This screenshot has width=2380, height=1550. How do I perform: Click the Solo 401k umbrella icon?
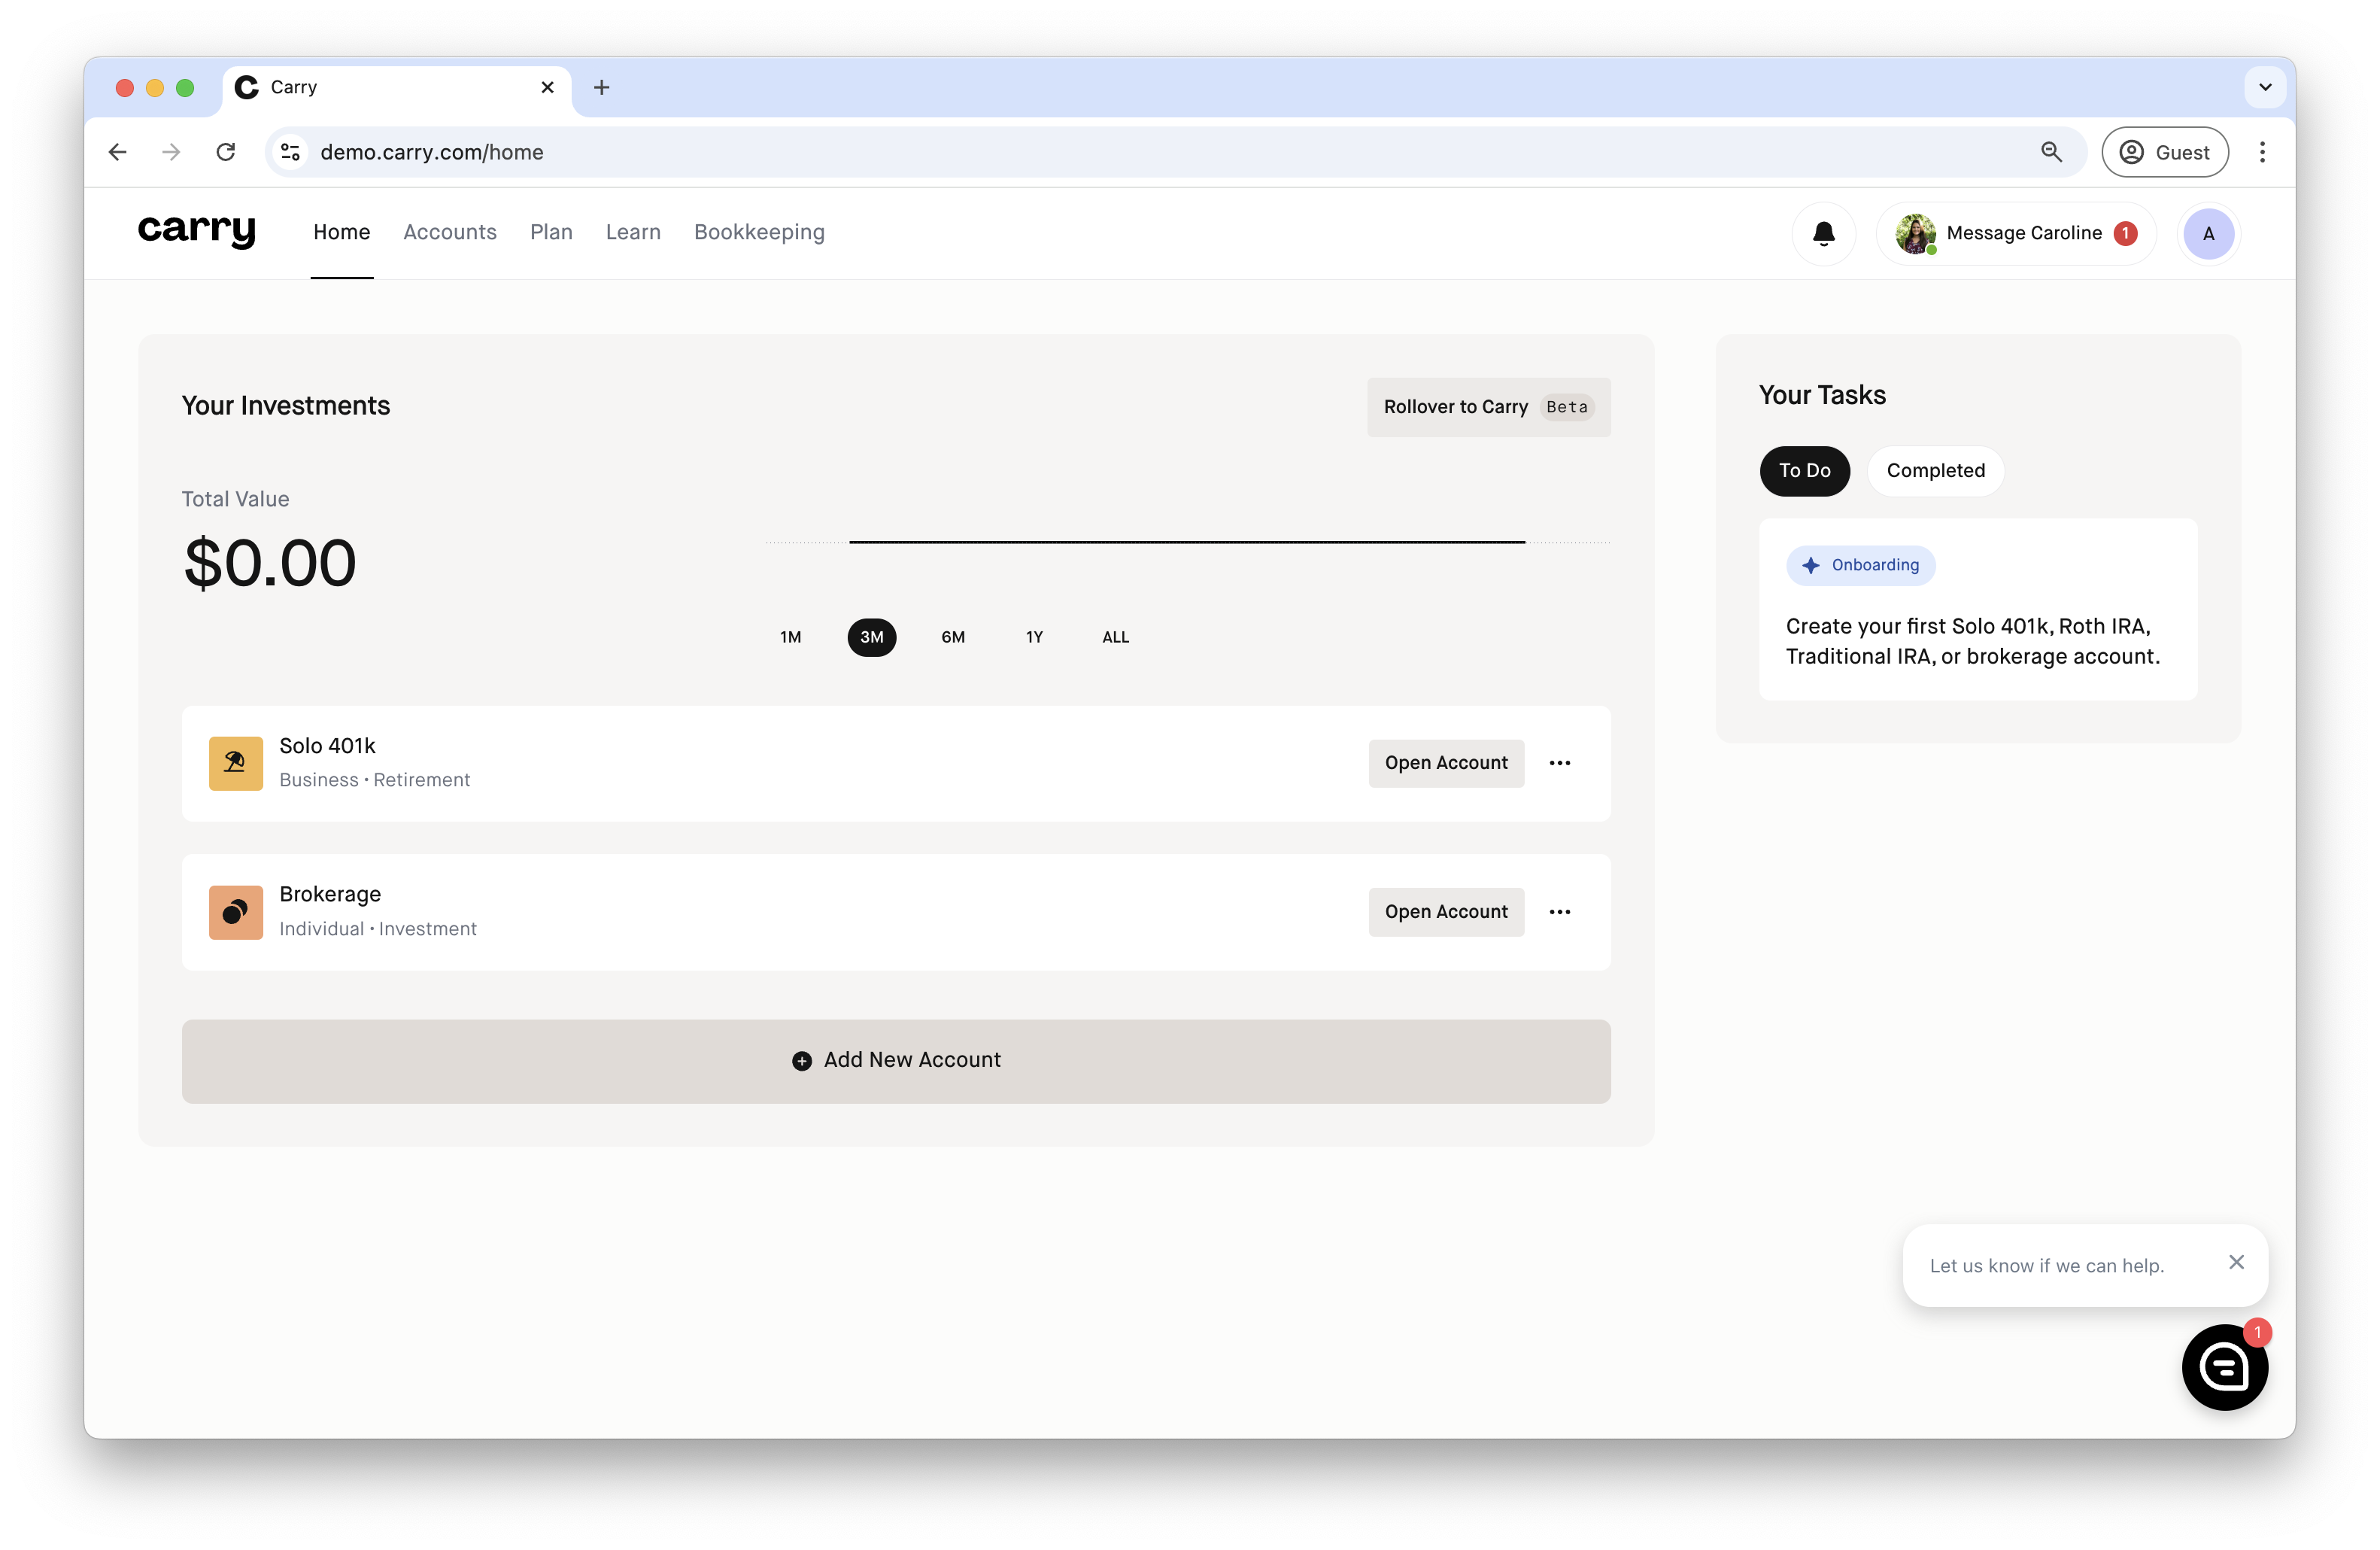click(236, 763)
